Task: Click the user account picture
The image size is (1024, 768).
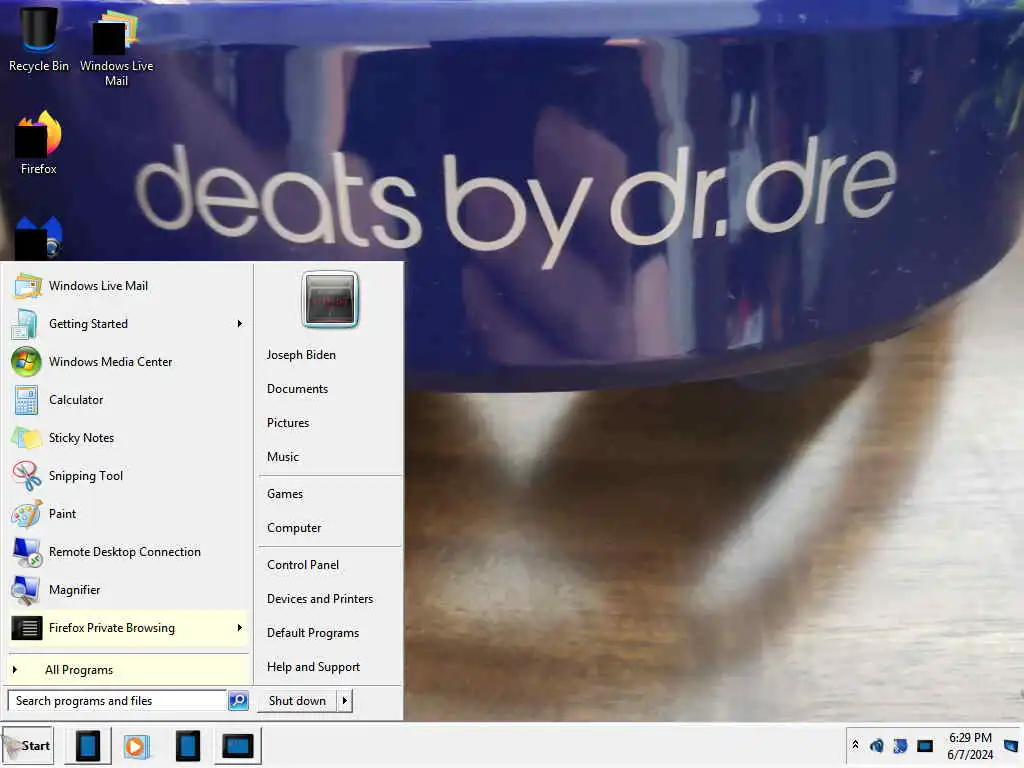Action: click(330, 300)
